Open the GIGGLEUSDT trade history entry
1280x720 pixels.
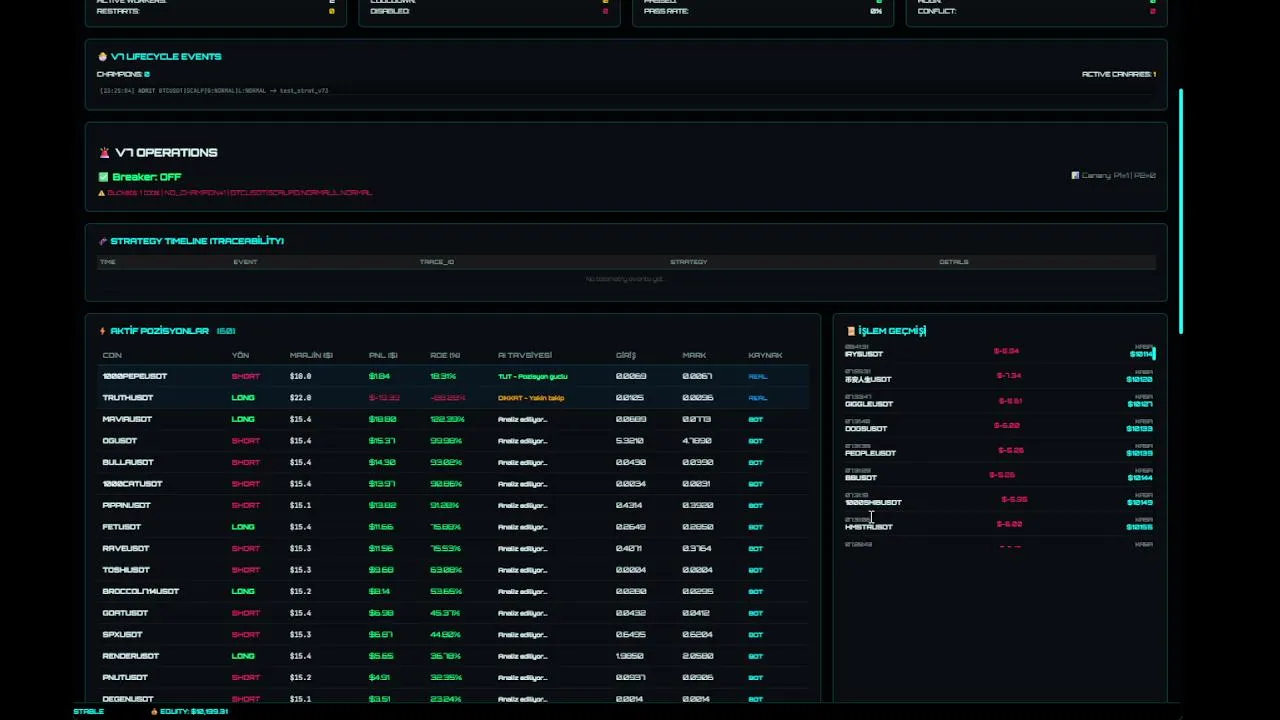coord(1000,401)
